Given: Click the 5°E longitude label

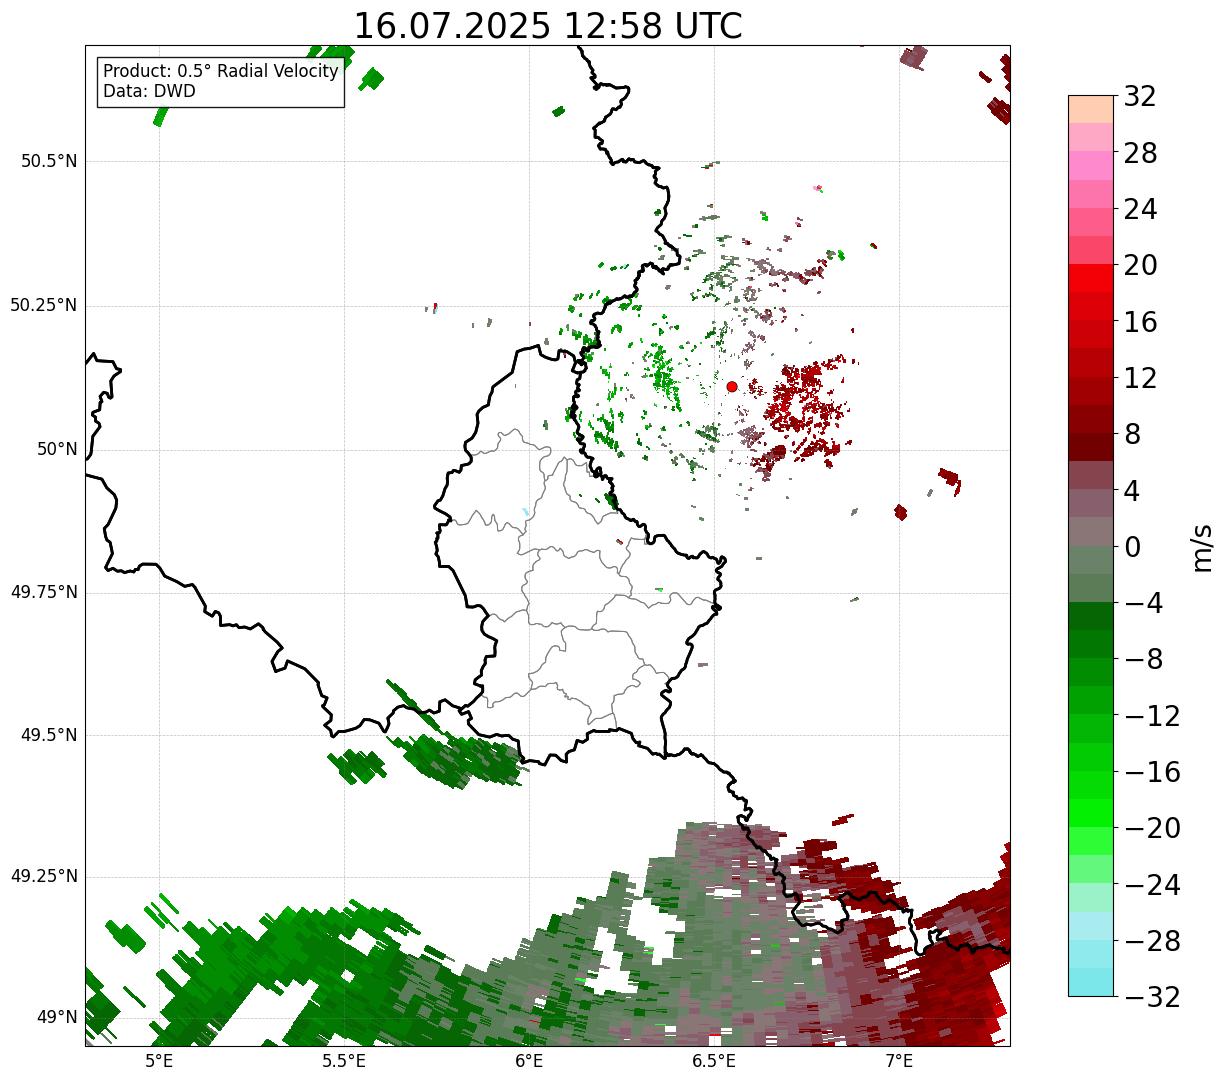Looking at the screenshot, I should tap(160, 1061).
